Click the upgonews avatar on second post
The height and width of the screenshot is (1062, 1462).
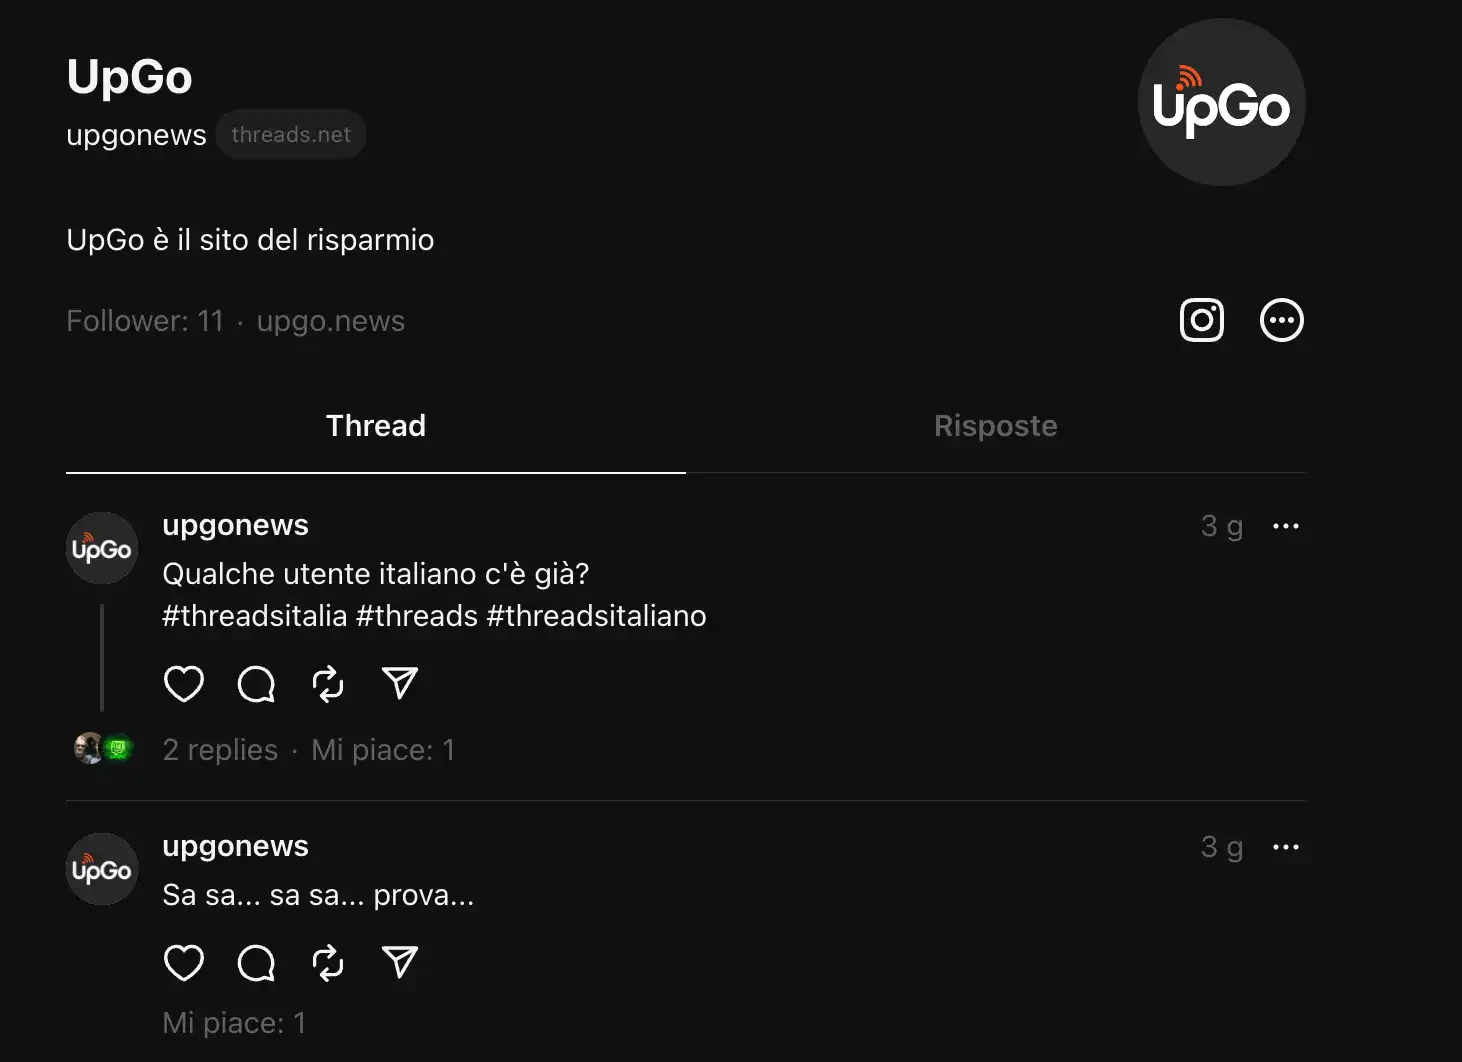(102, 869)
